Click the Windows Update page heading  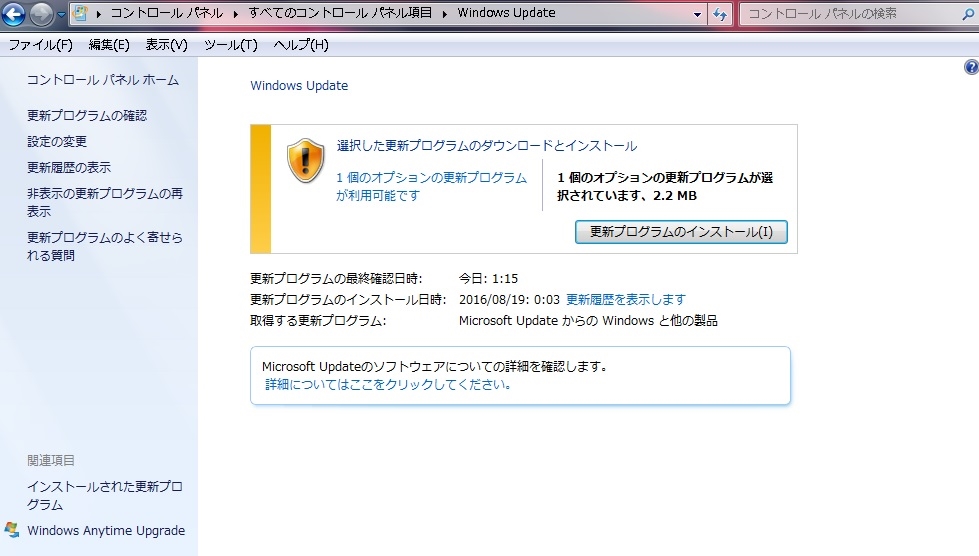[x=299, y=85]
